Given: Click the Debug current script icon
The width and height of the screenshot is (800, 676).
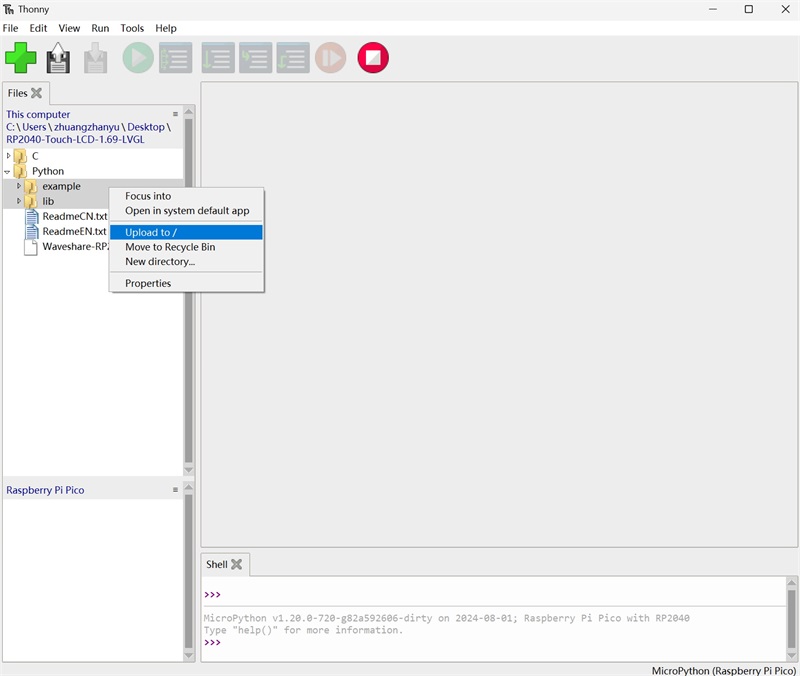Looking at the screenshot, I should coord(176,58).
